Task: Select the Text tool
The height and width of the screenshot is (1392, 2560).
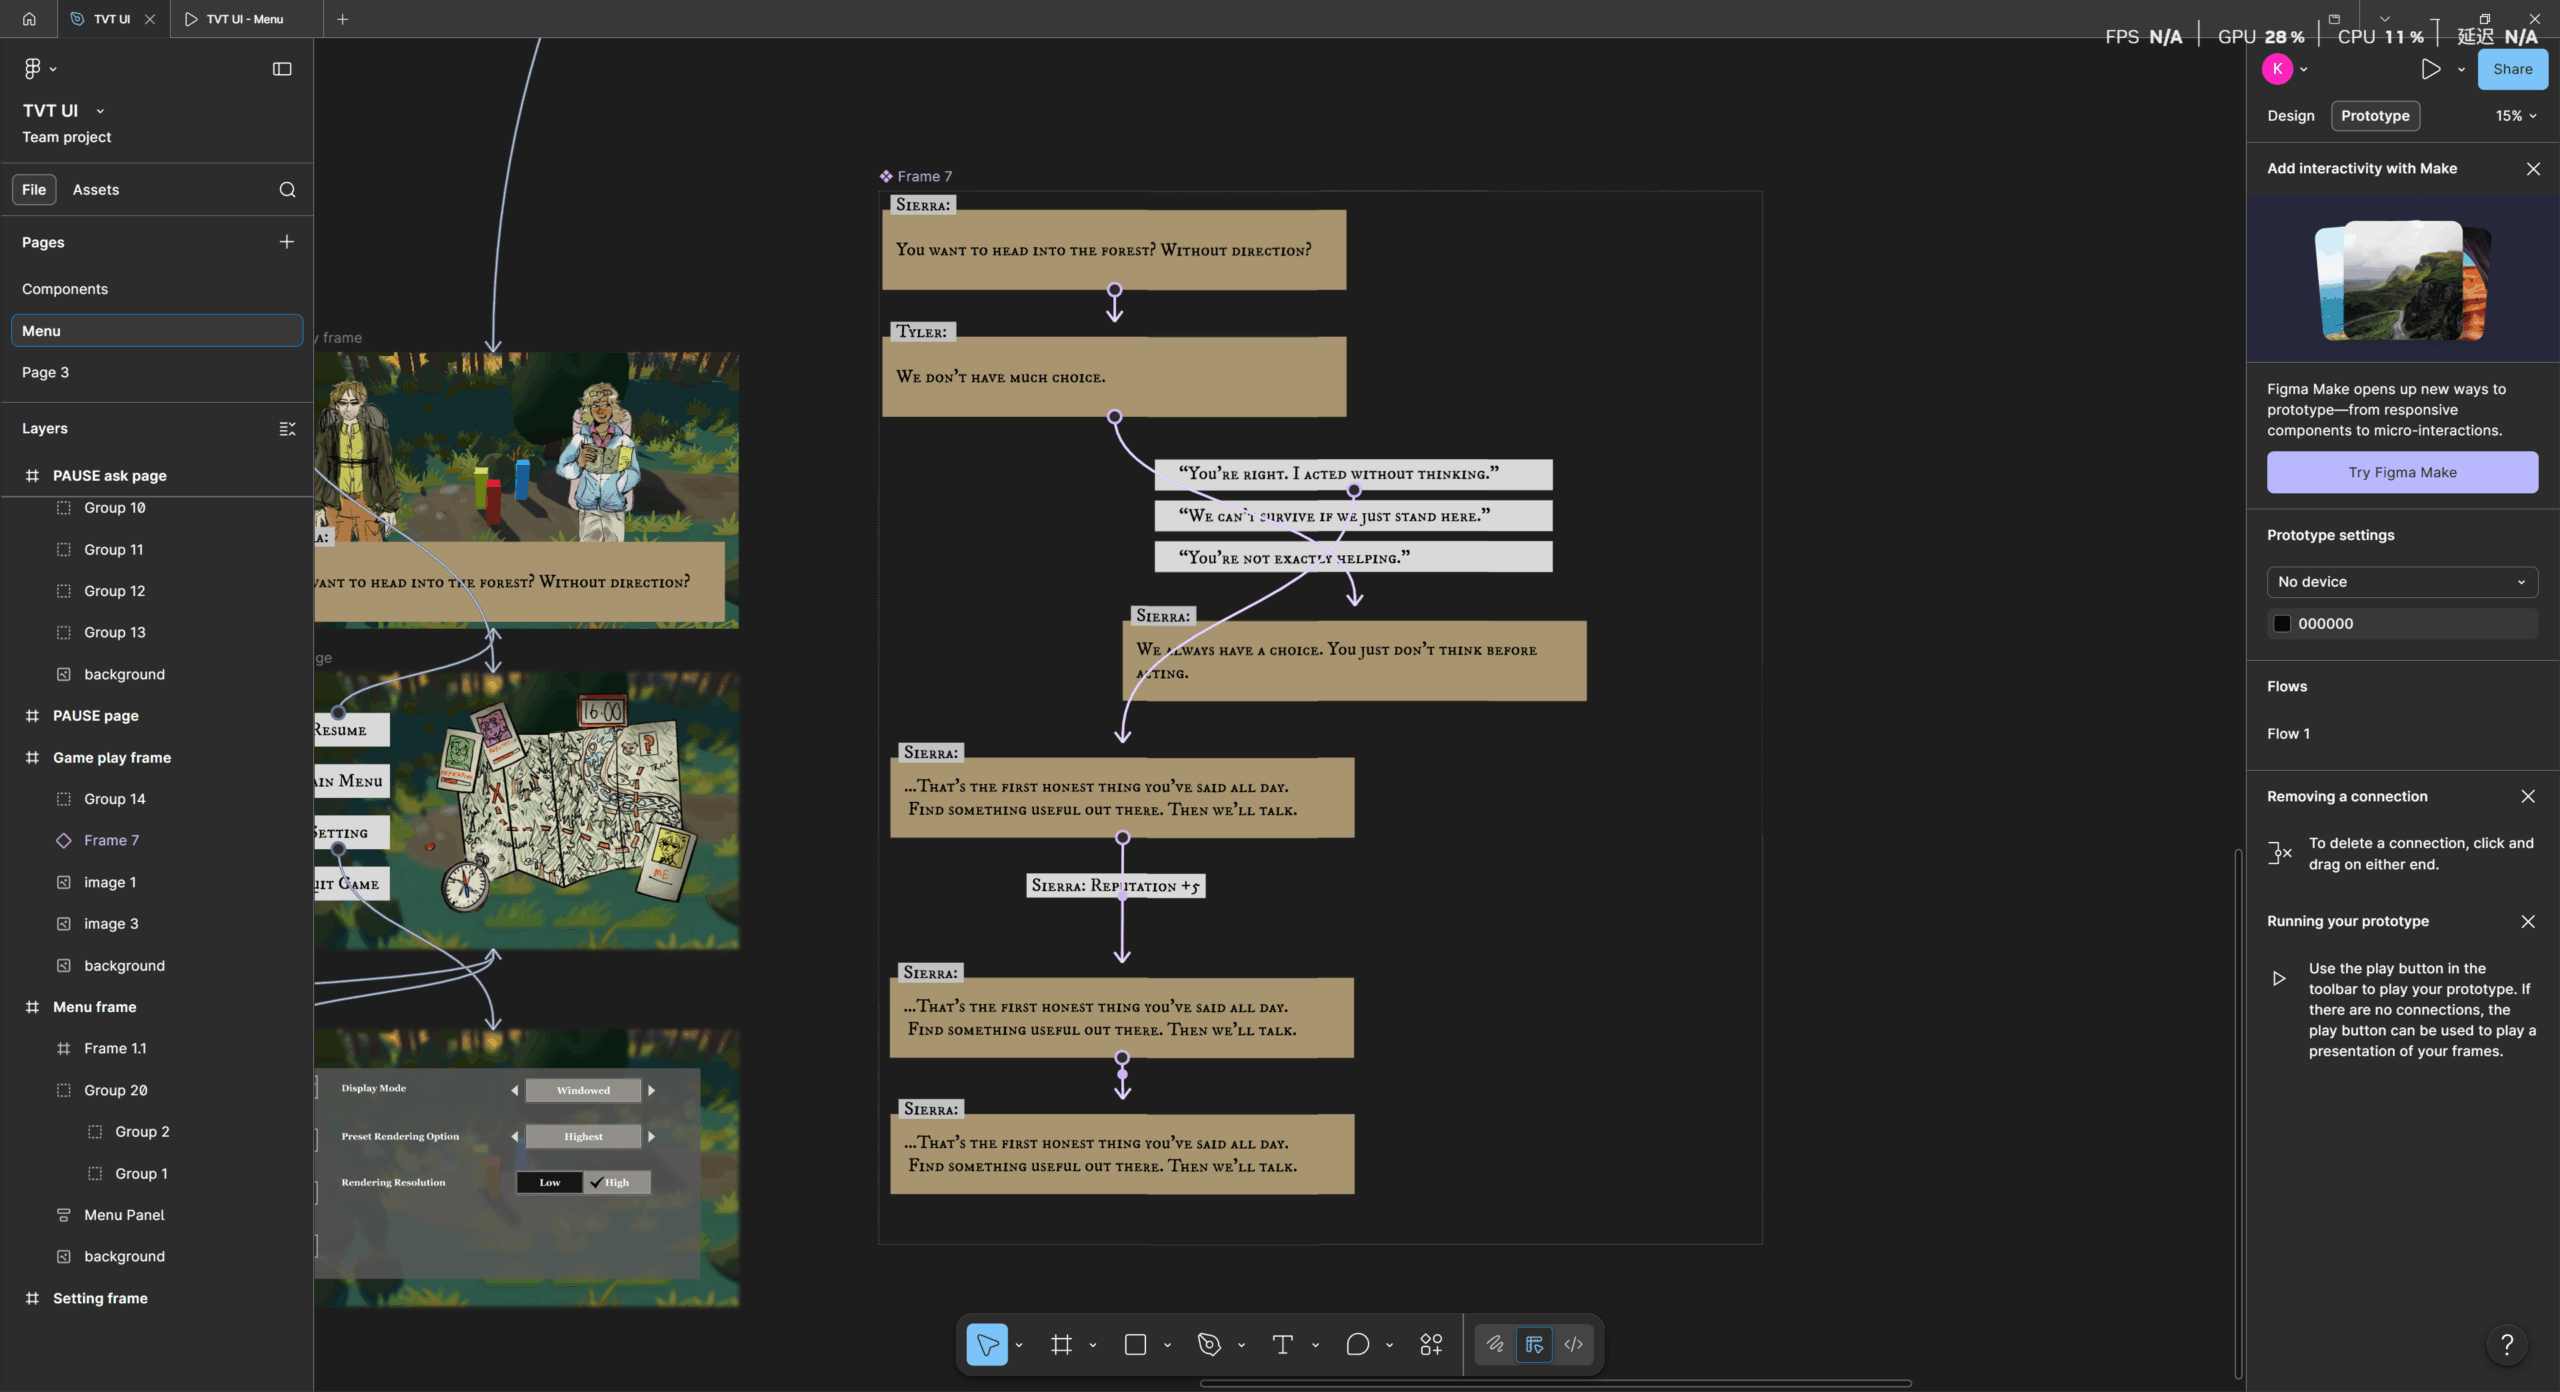Action: (1283, 1345)
